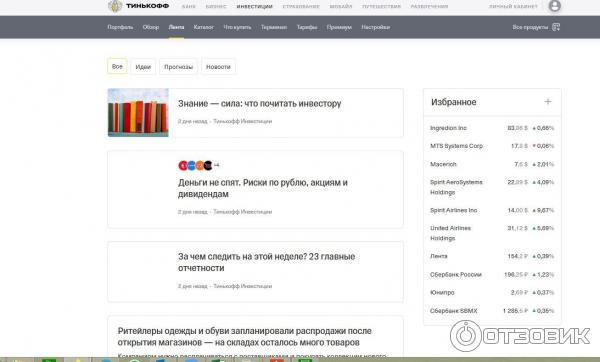Click the Все продукты grid icon
The height and width of the screenshot is (362, 600).
point(556,27)
